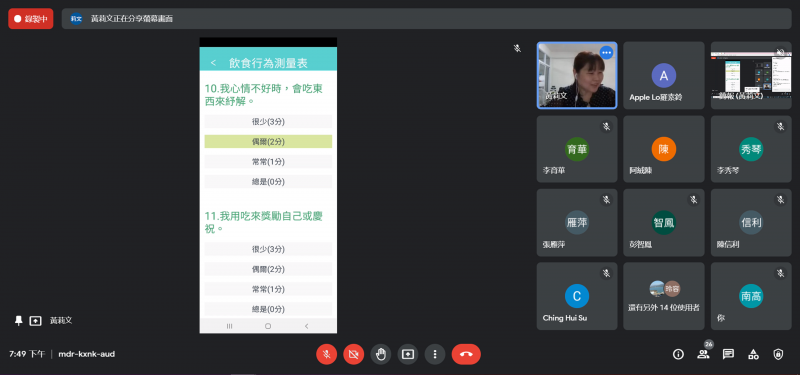Viewport: 800px width, 375px height.
Task: Click the muted mic icon on 李秀琴's tile
Action: [x=780, y=127]
